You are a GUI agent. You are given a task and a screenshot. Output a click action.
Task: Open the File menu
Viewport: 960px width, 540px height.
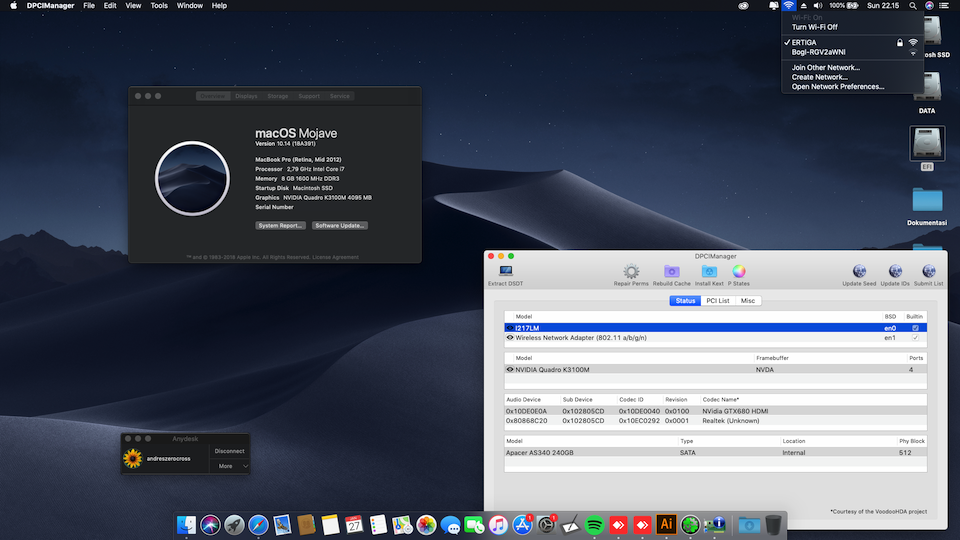point(89,6)
